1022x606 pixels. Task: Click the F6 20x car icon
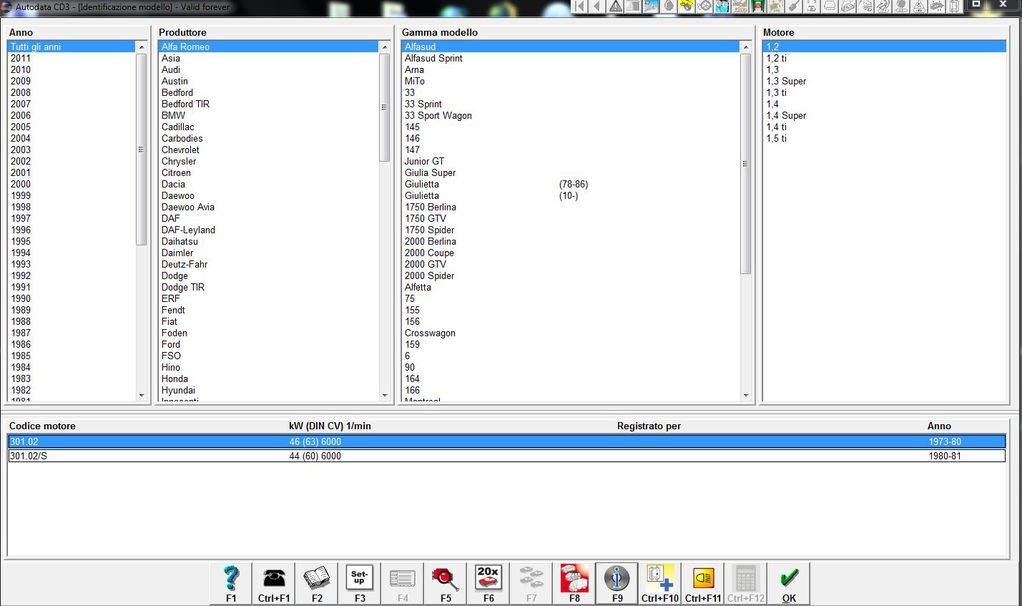pyautogui.click(x=489, y=583)
